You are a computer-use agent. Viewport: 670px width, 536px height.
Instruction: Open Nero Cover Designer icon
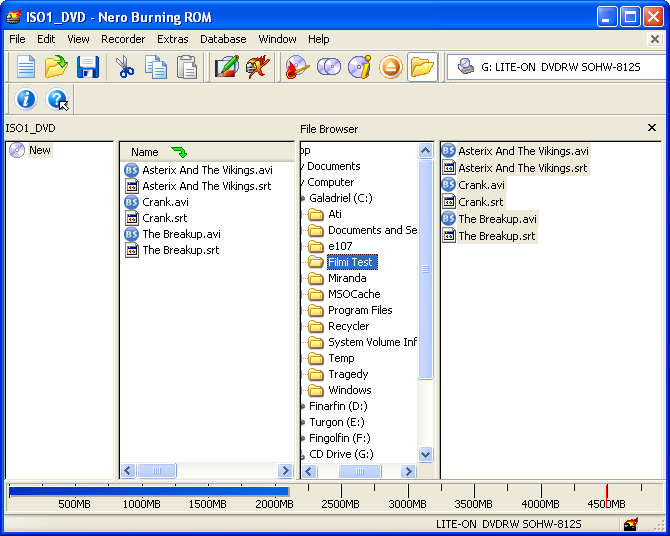pyautogui.click(x=226, y=67)
